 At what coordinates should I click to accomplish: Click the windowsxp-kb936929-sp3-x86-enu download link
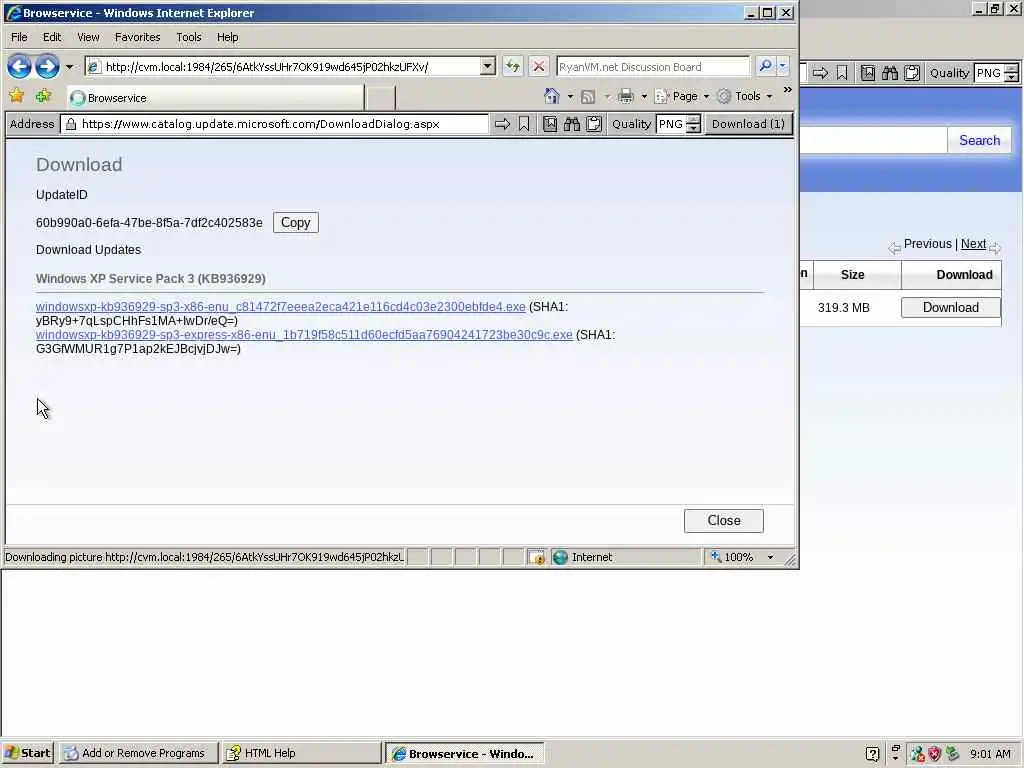(281, 306)
